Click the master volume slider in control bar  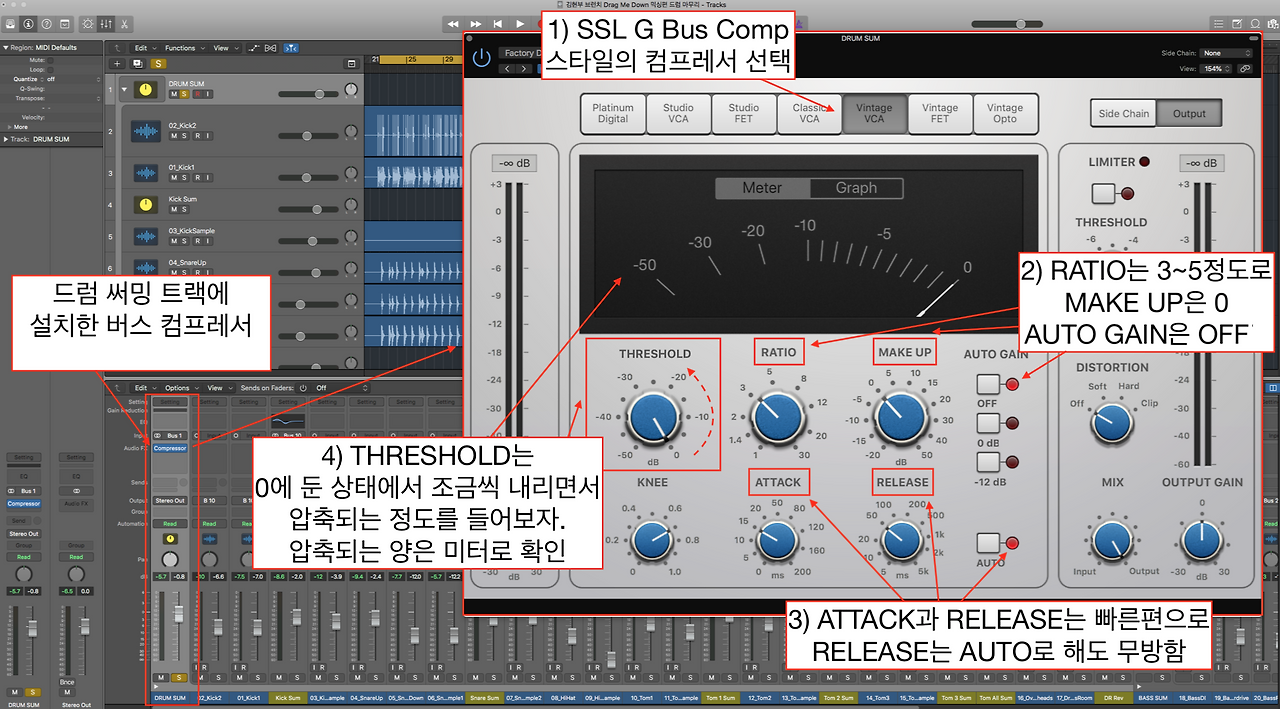coord(1007,23)
